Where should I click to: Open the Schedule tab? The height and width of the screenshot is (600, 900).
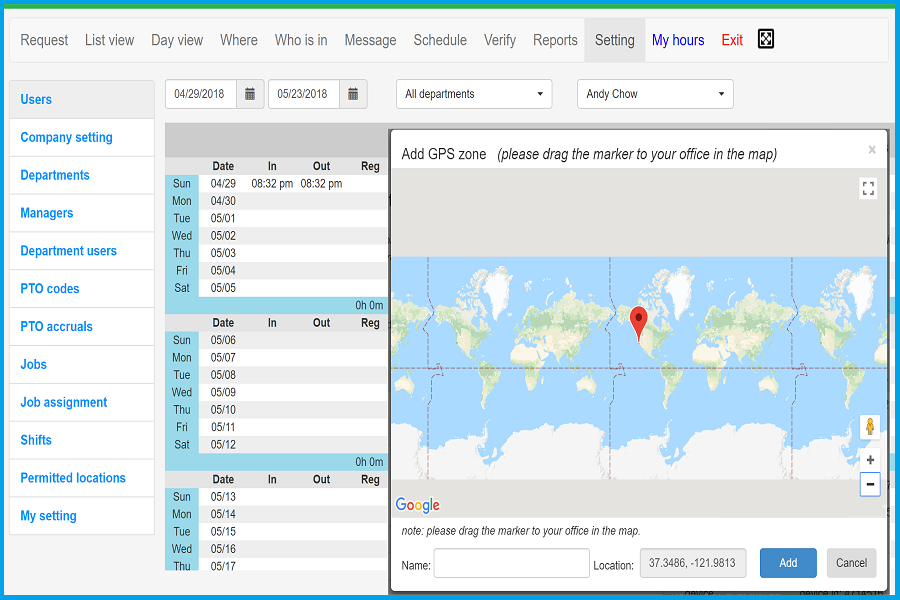[440, 40]
